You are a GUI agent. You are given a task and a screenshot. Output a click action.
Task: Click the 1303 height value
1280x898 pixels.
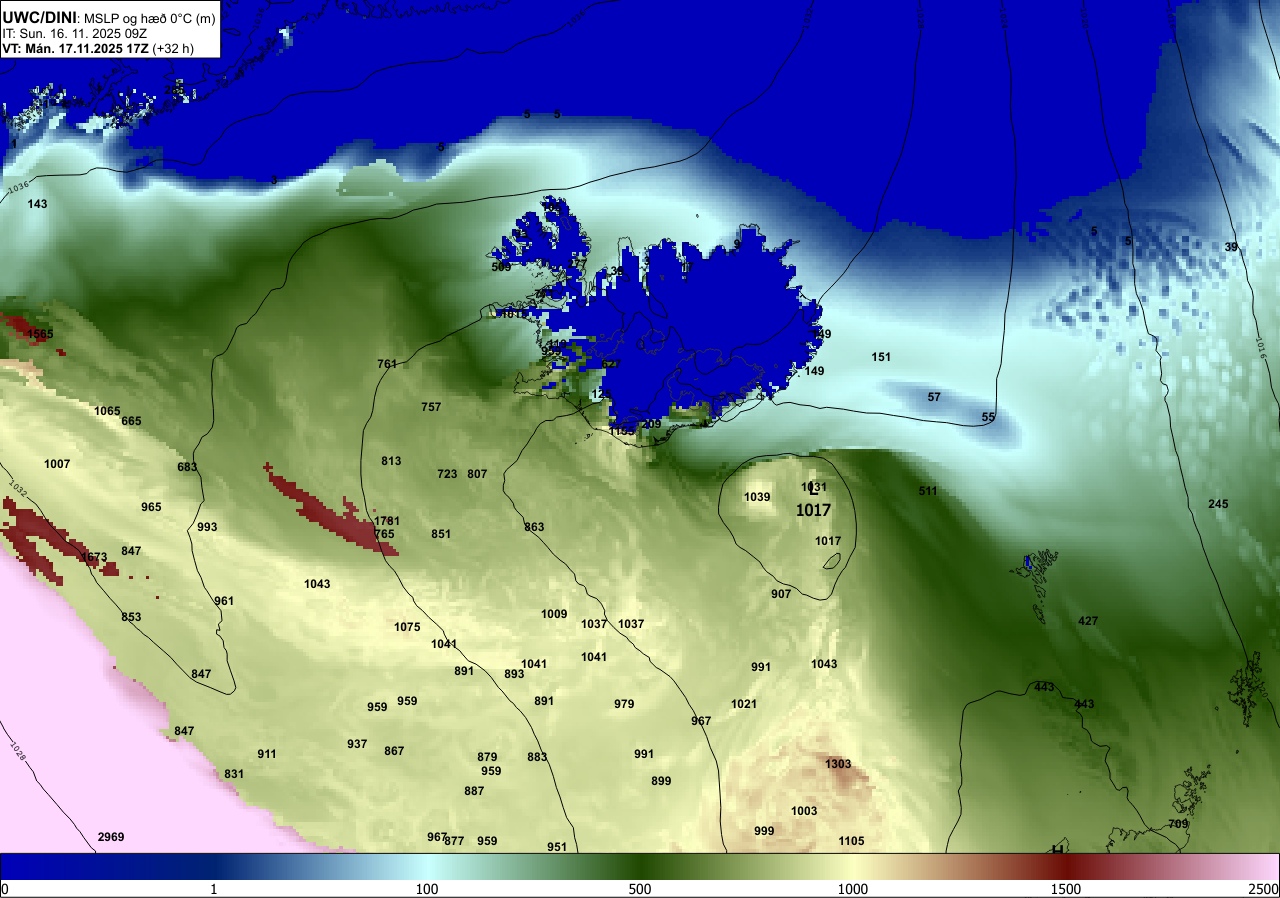(x=838, y=764)
